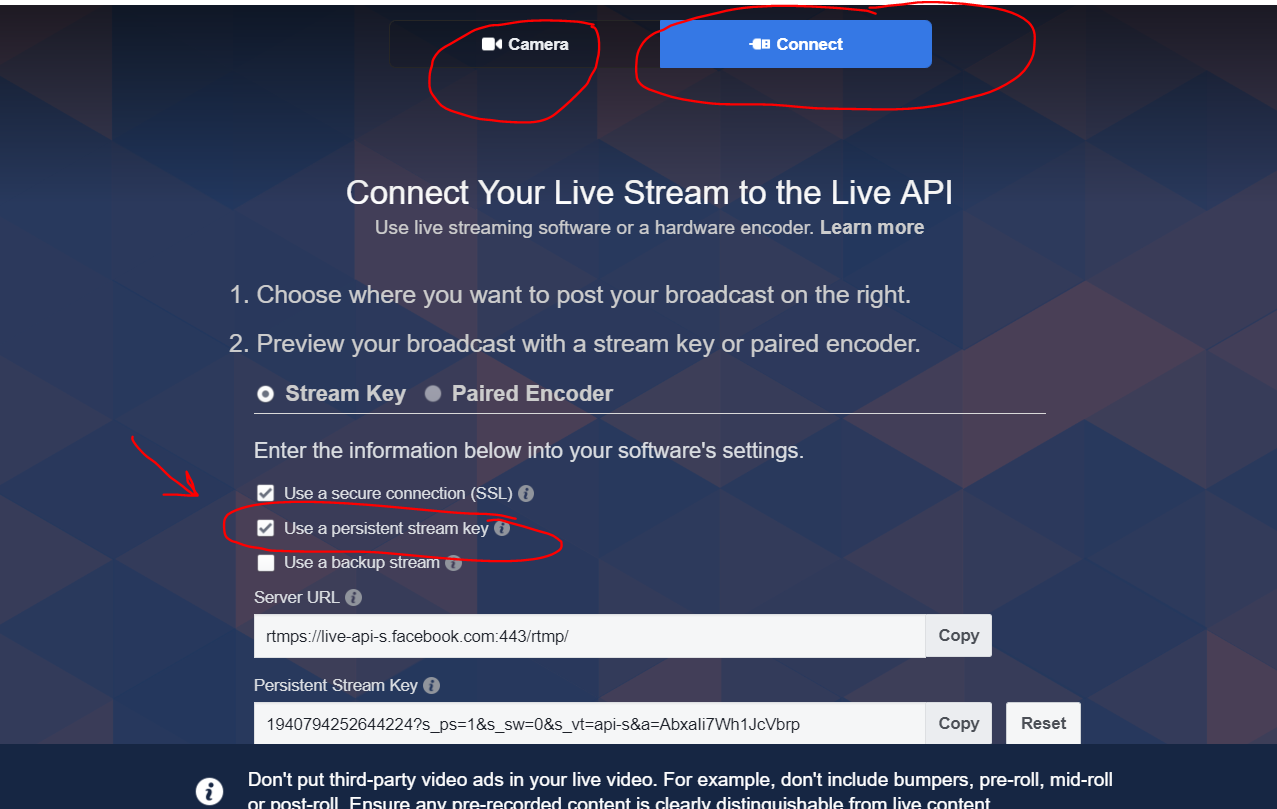Click info icon next to Persistent Stream Key label

pos(431,686)
